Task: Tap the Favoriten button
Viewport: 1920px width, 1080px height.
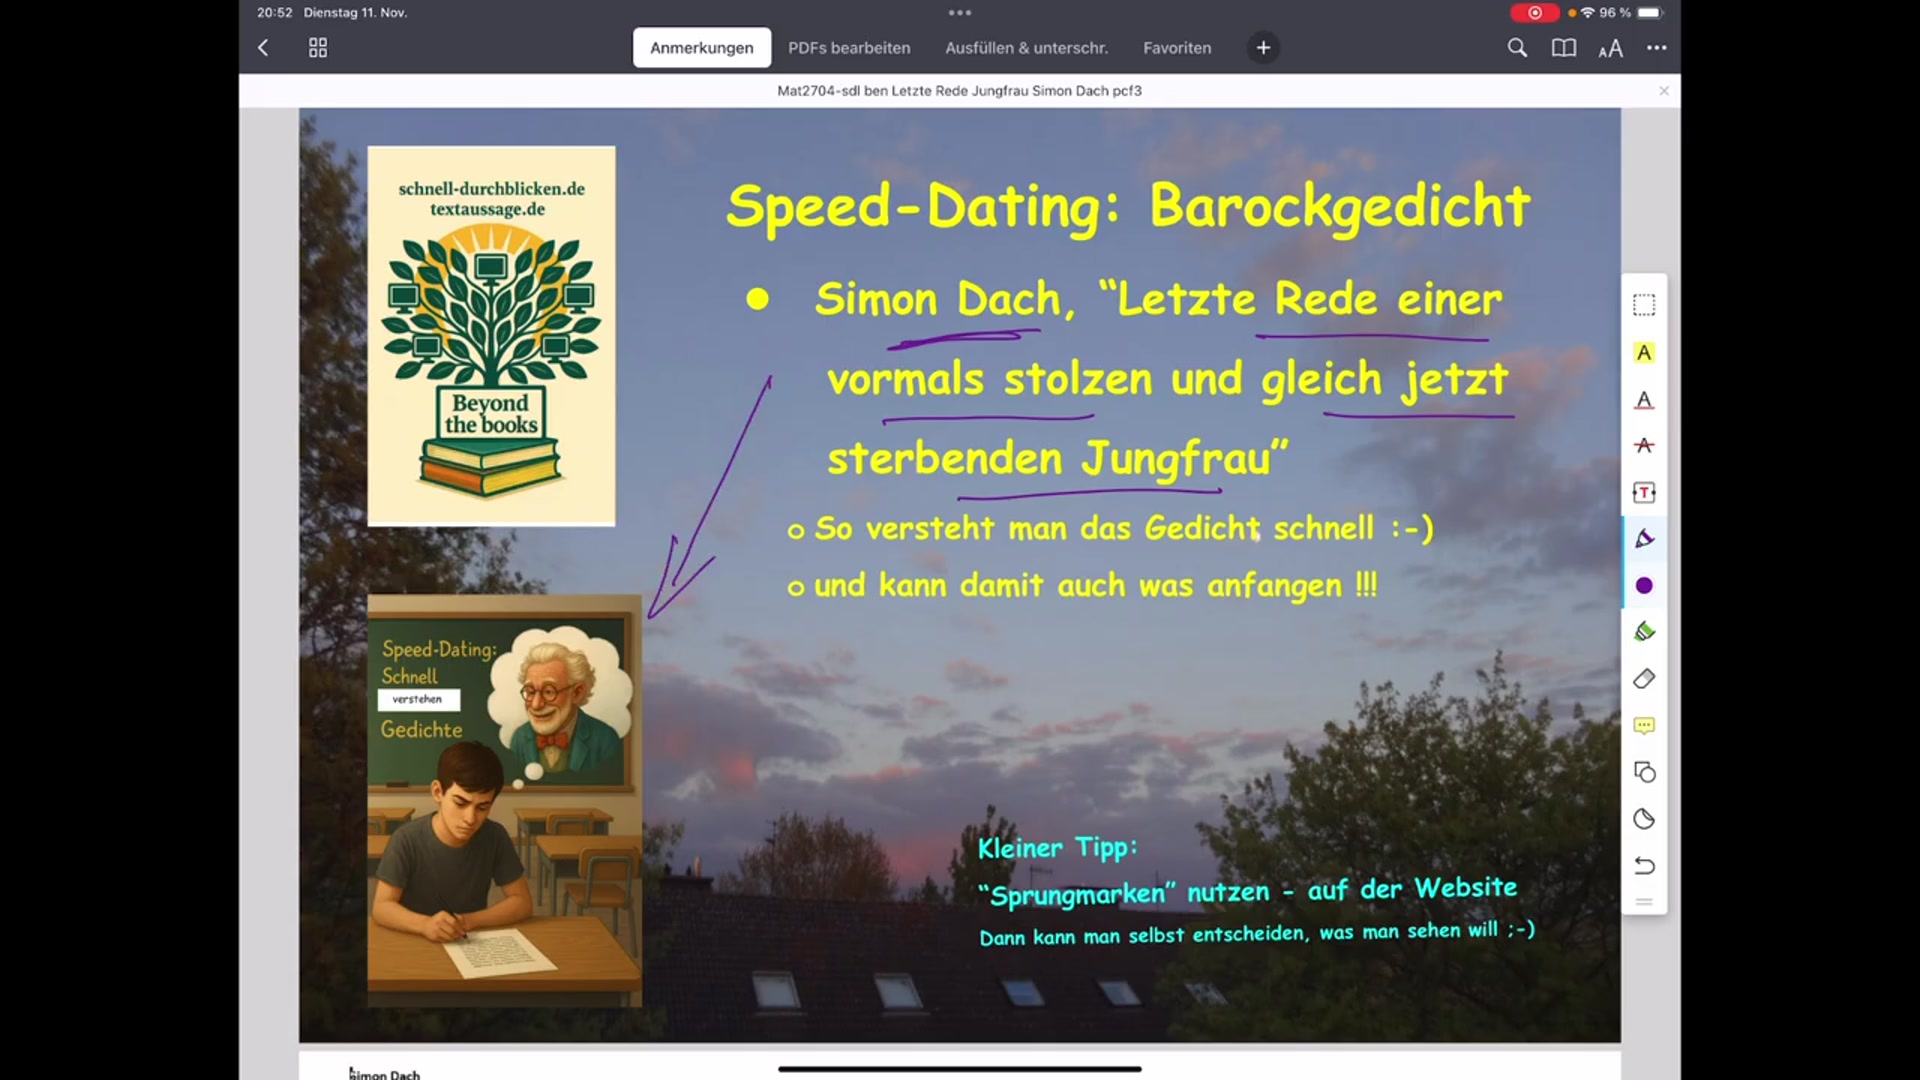Action: click(x=1176, y=47)
